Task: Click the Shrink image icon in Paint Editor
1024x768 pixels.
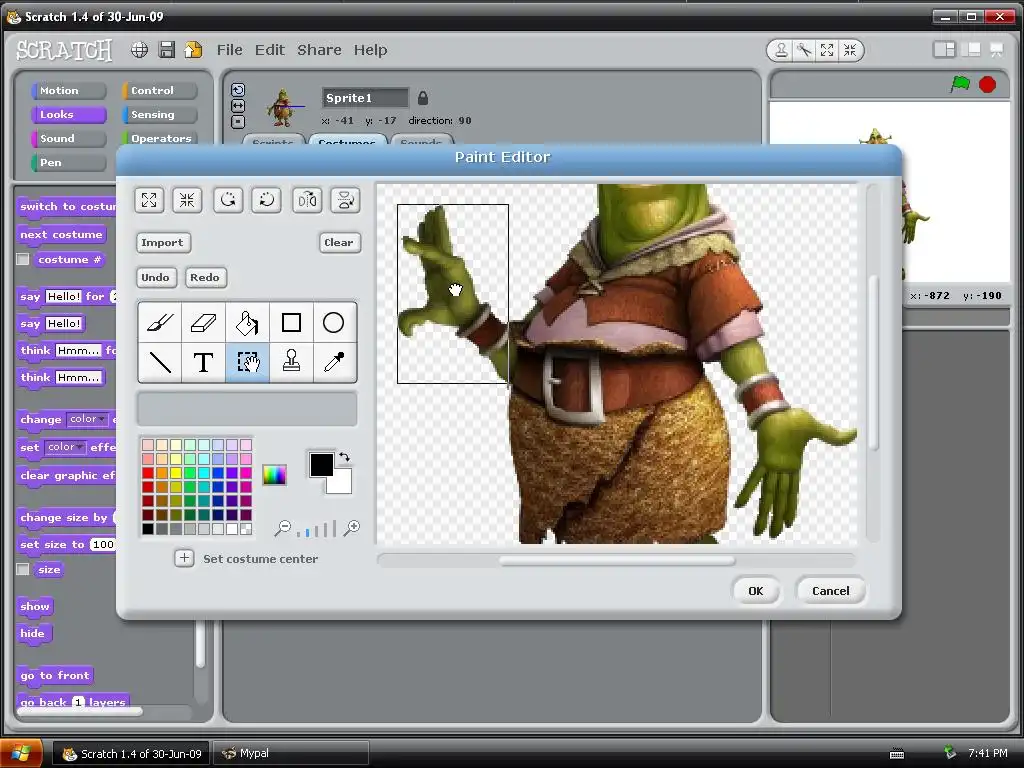Action: coord(187,200)
